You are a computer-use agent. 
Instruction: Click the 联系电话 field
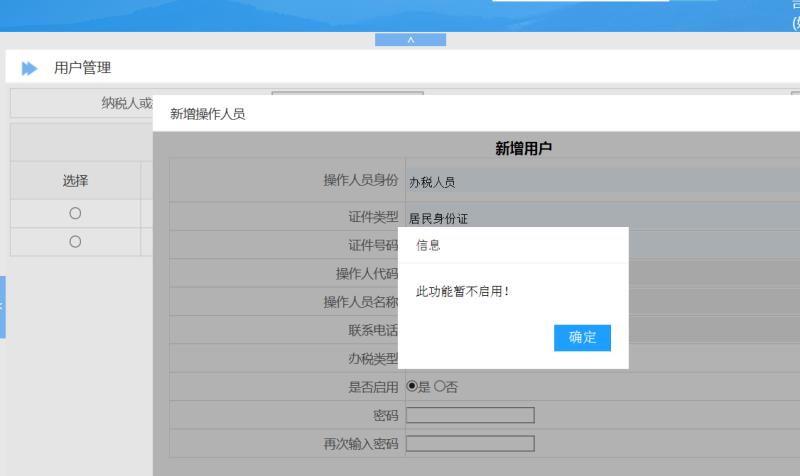700,330
